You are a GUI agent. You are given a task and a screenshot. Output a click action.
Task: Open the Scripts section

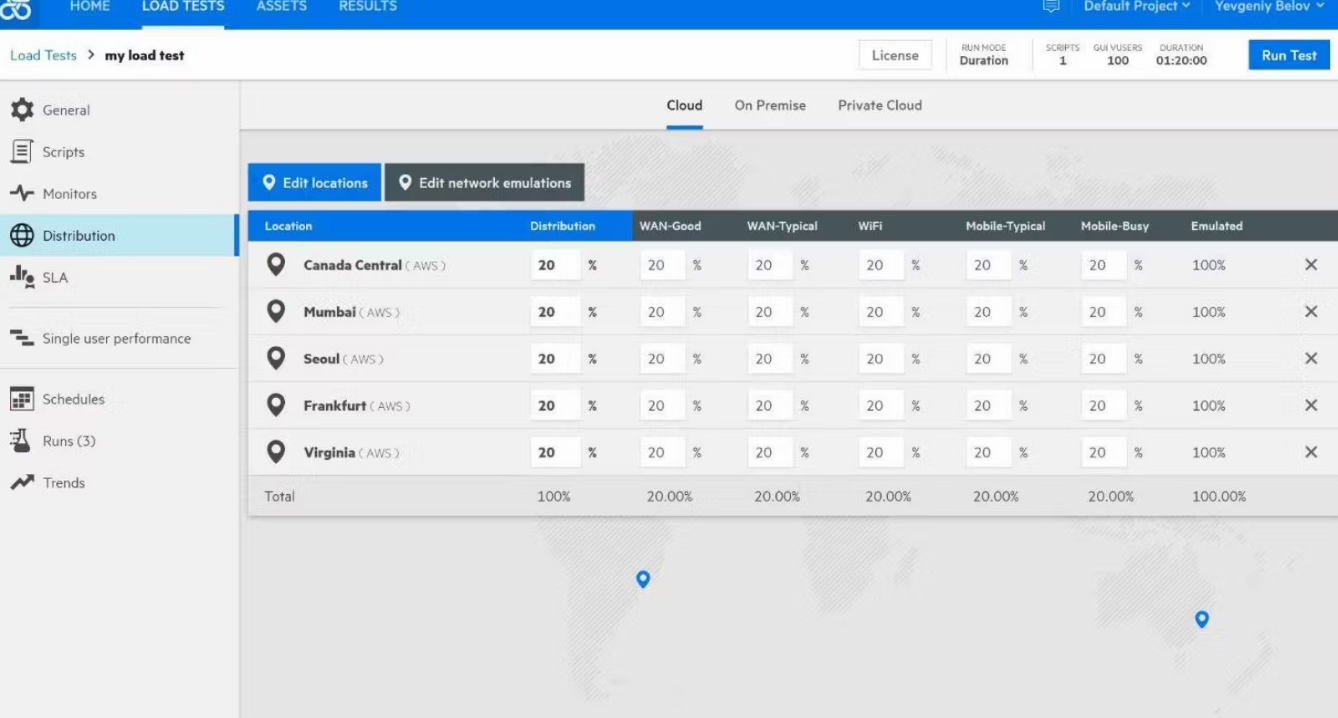64,152
